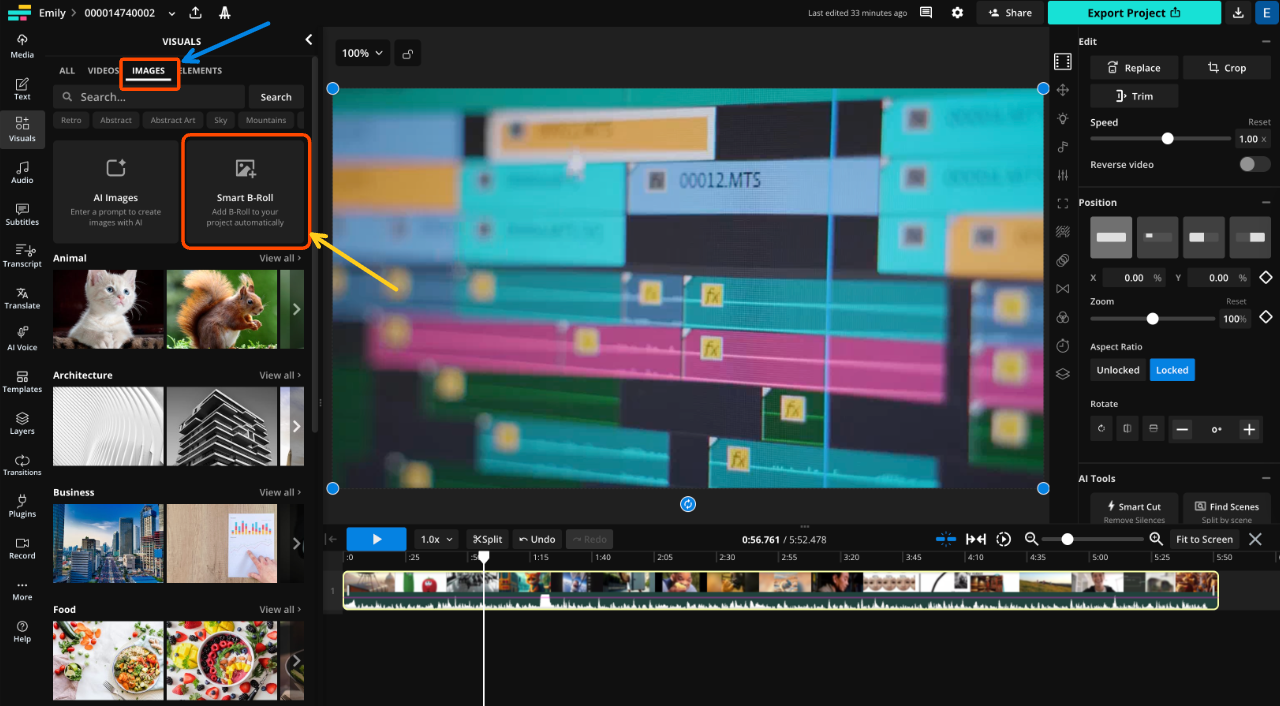1280x706 pixels.
Task: Switch to the ALL tab
Action: point(66,70)
